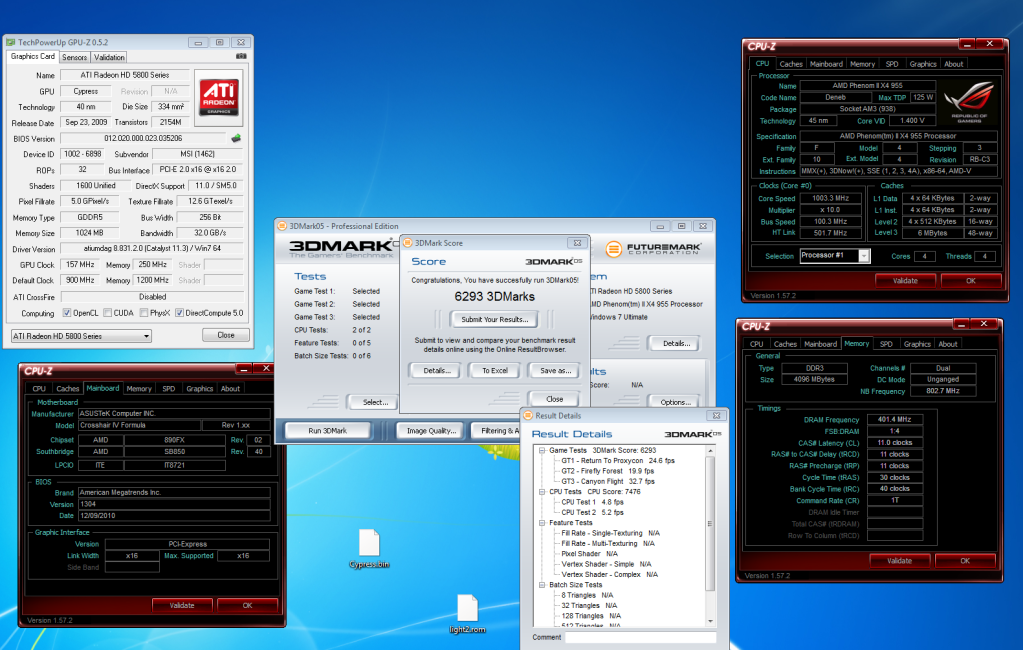This screenshot has width=1023, height=650.
Task: Click the BIOS save chip icon in GPU-Z
Action: [236, 139]
